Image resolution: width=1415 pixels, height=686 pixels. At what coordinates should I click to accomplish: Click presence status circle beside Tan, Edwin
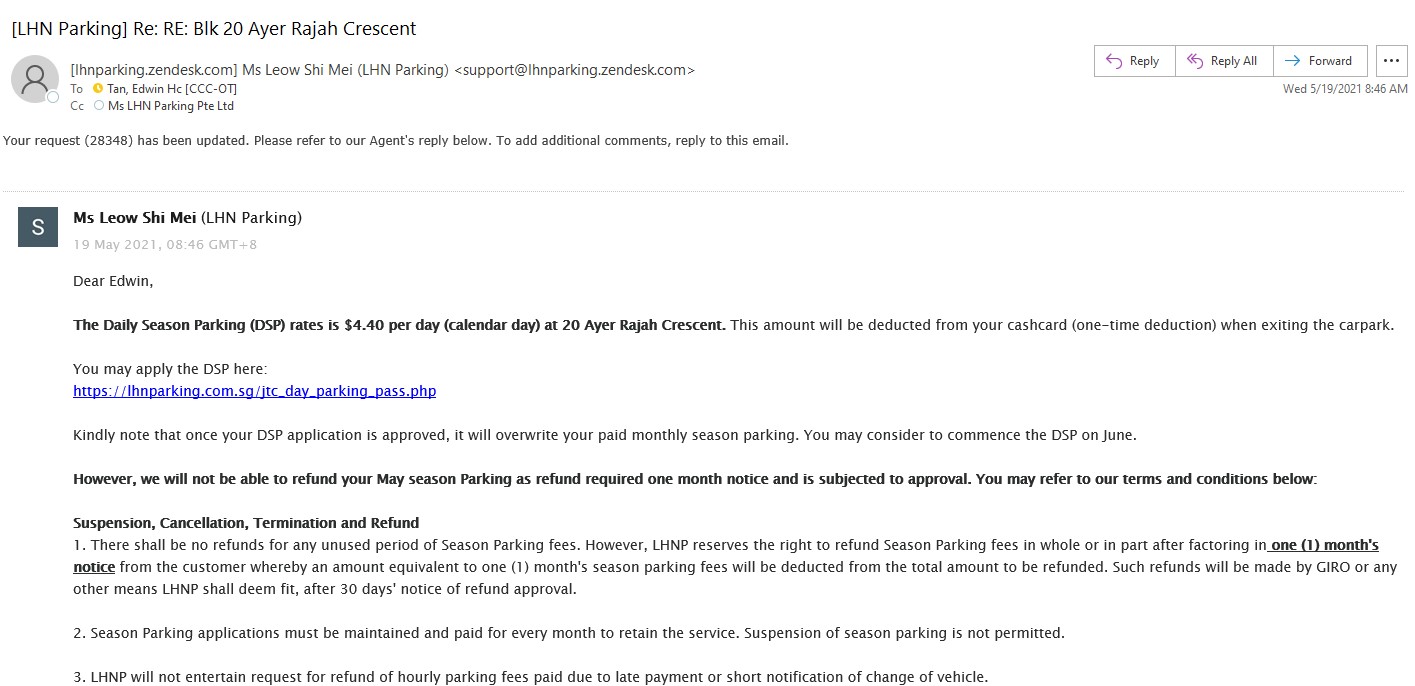(98, 89)
